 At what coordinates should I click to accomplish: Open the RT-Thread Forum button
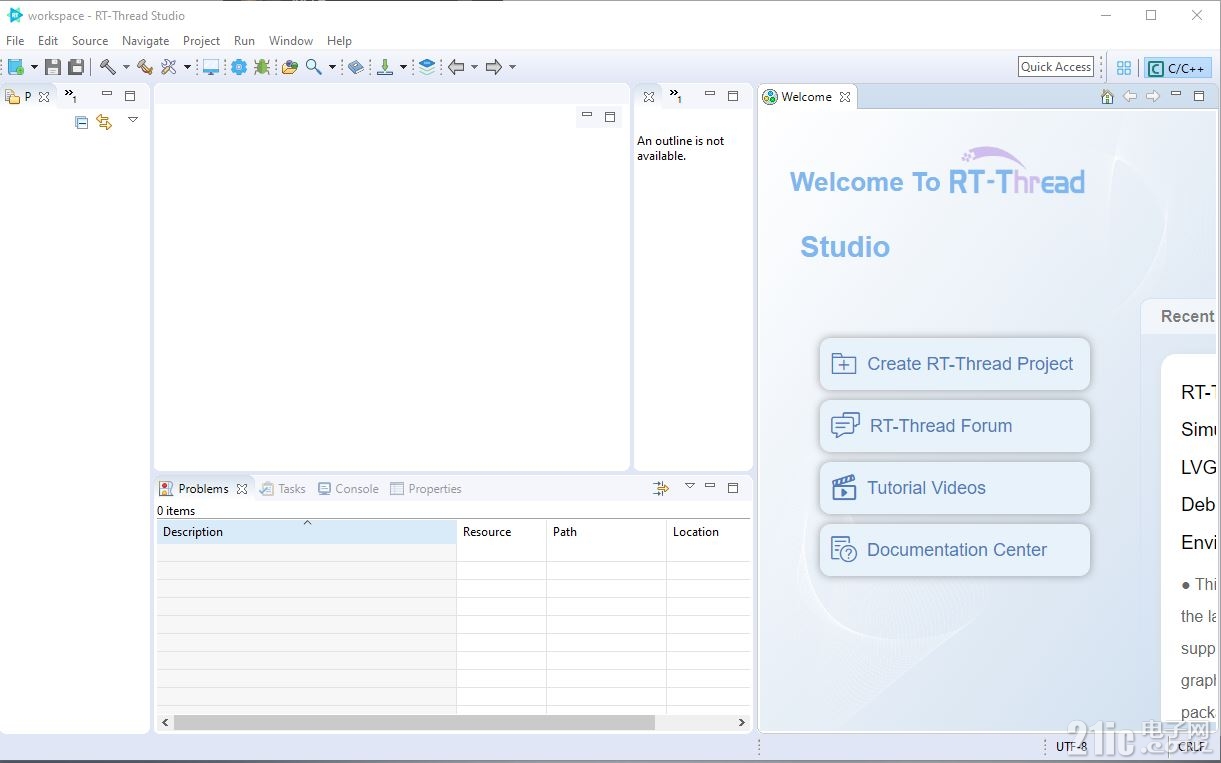click(955, 426)
